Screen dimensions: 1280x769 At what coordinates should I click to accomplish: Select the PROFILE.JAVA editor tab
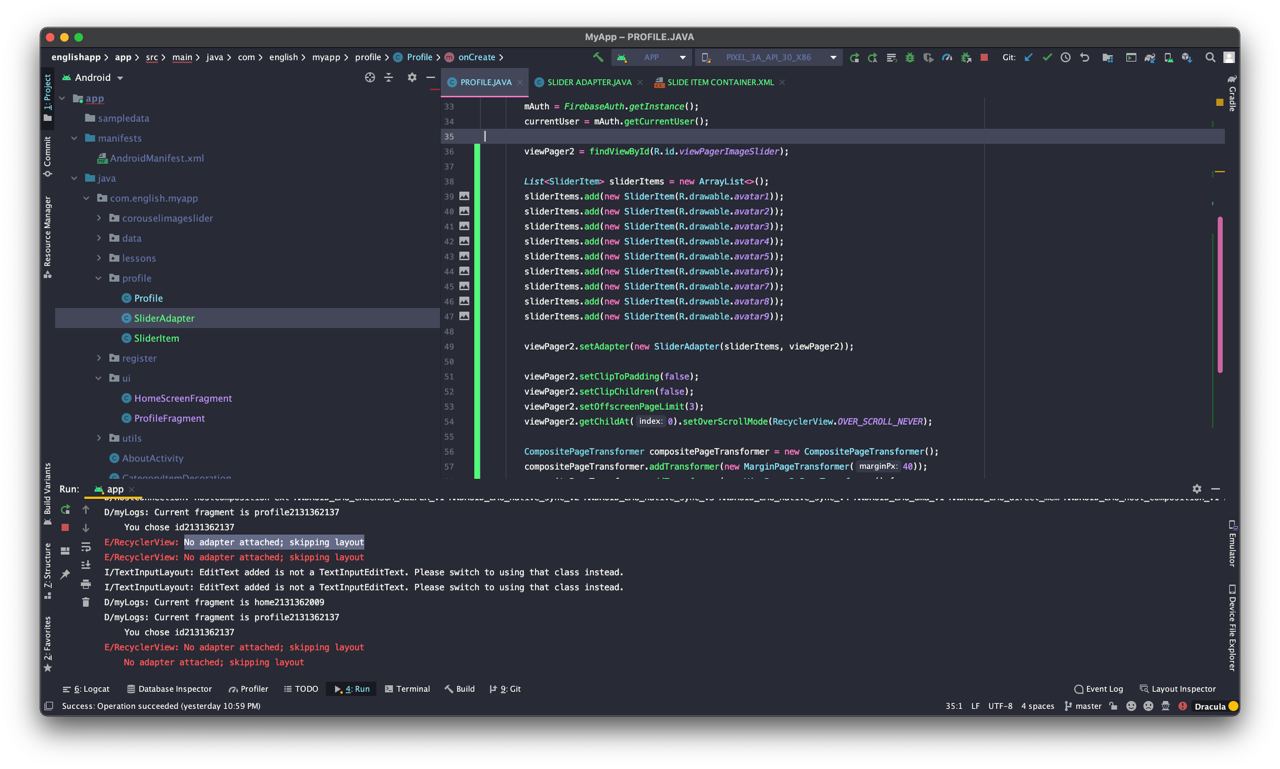coord(485,82)
